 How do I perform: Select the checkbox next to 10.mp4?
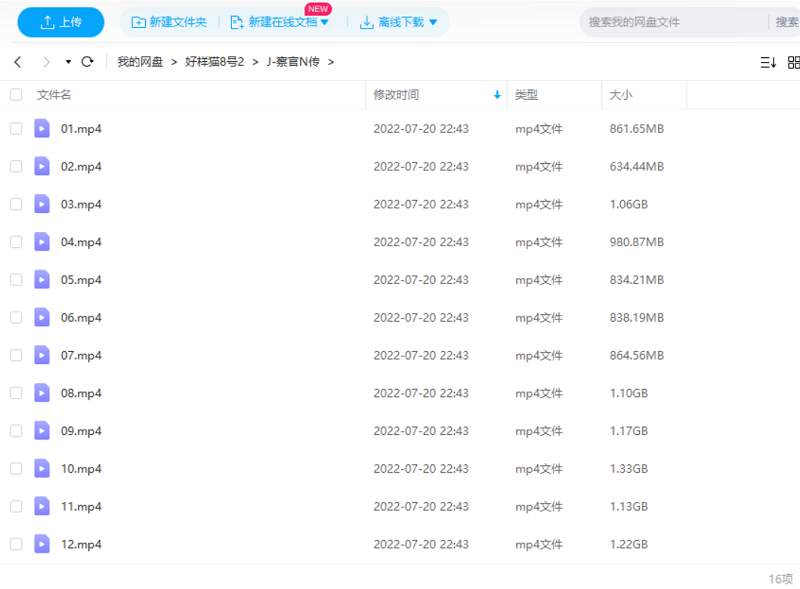16,468
